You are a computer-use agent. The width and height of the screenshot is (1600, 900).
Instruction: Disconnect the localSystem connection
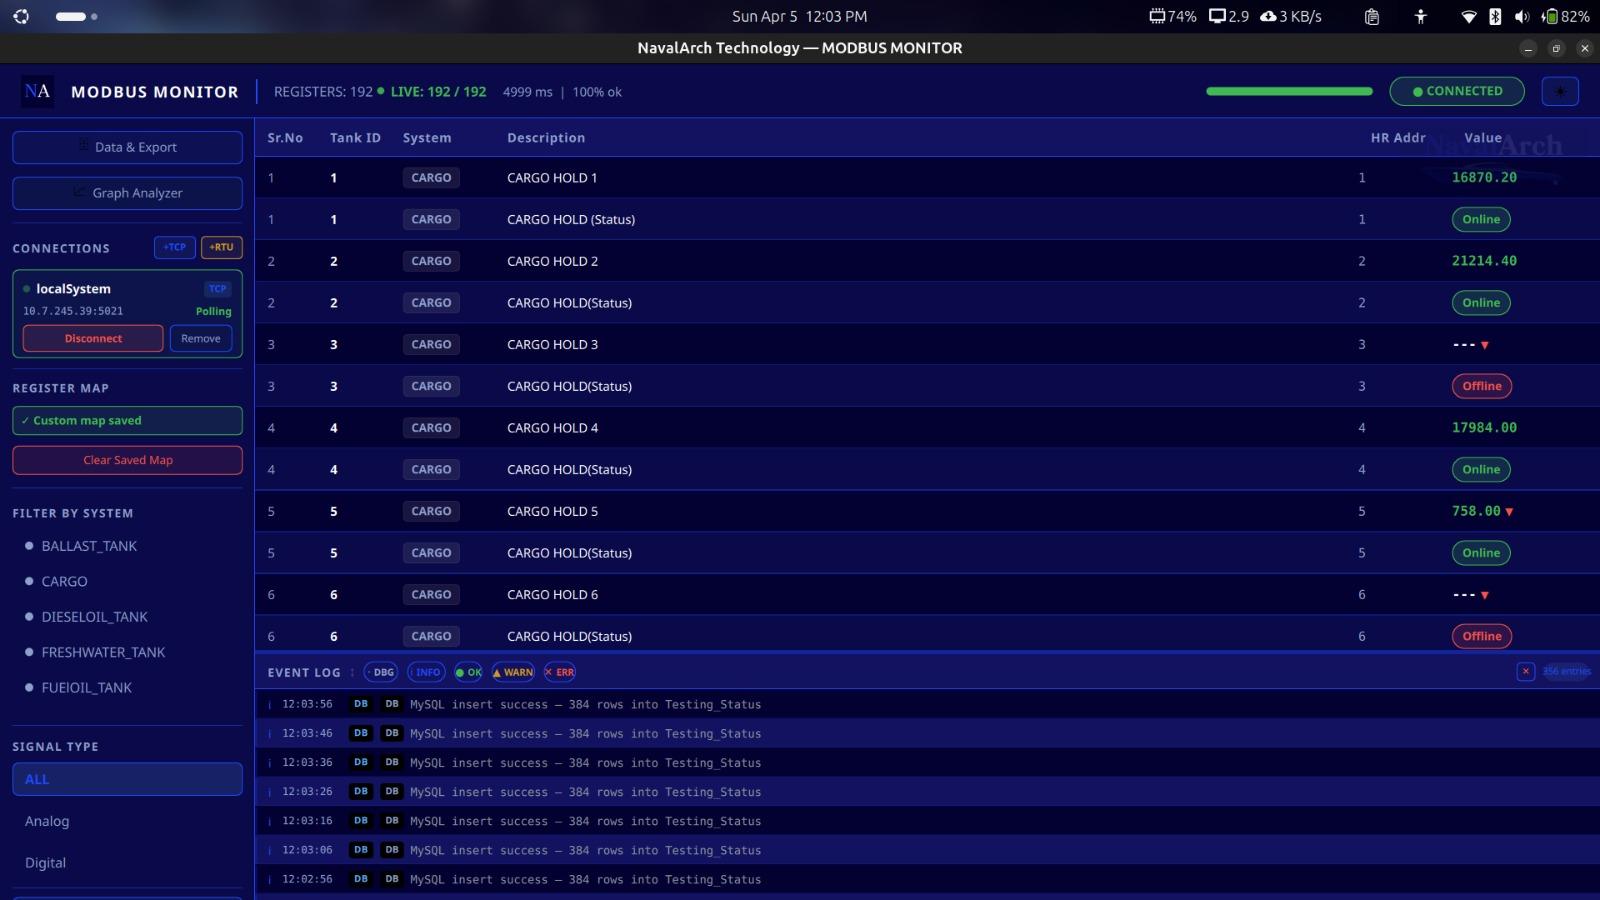point(92,338)
